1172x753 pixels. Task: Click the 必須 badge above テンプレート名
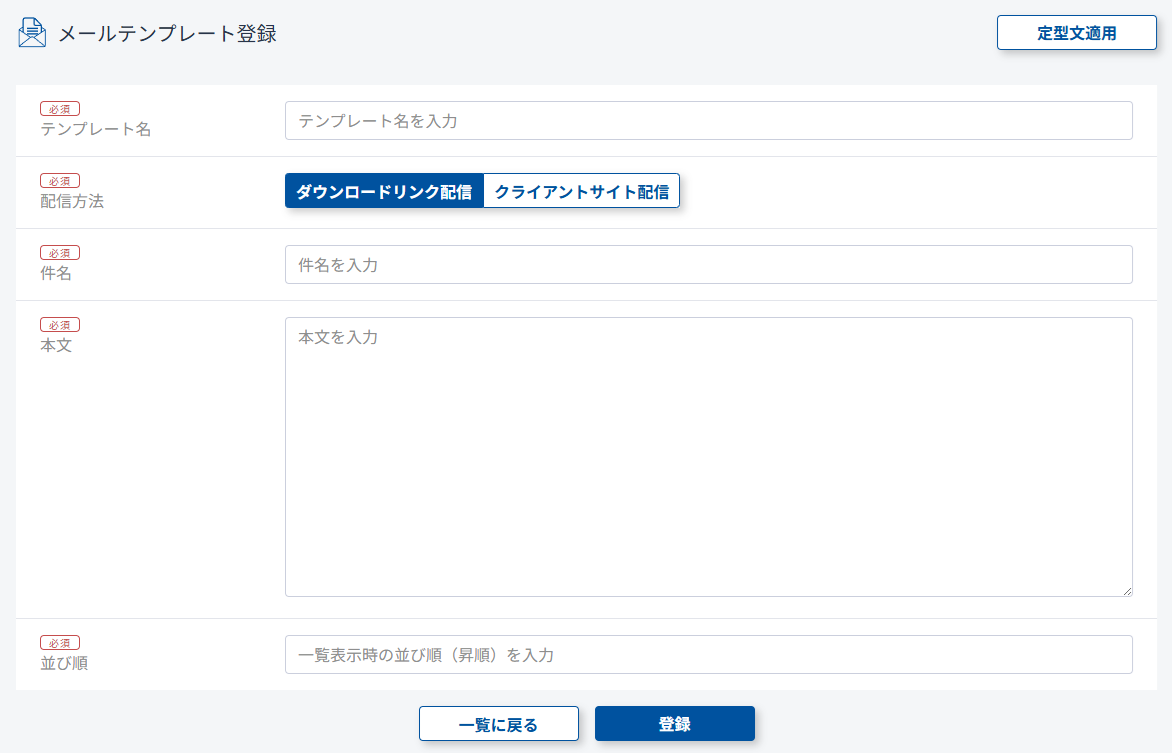60,109
